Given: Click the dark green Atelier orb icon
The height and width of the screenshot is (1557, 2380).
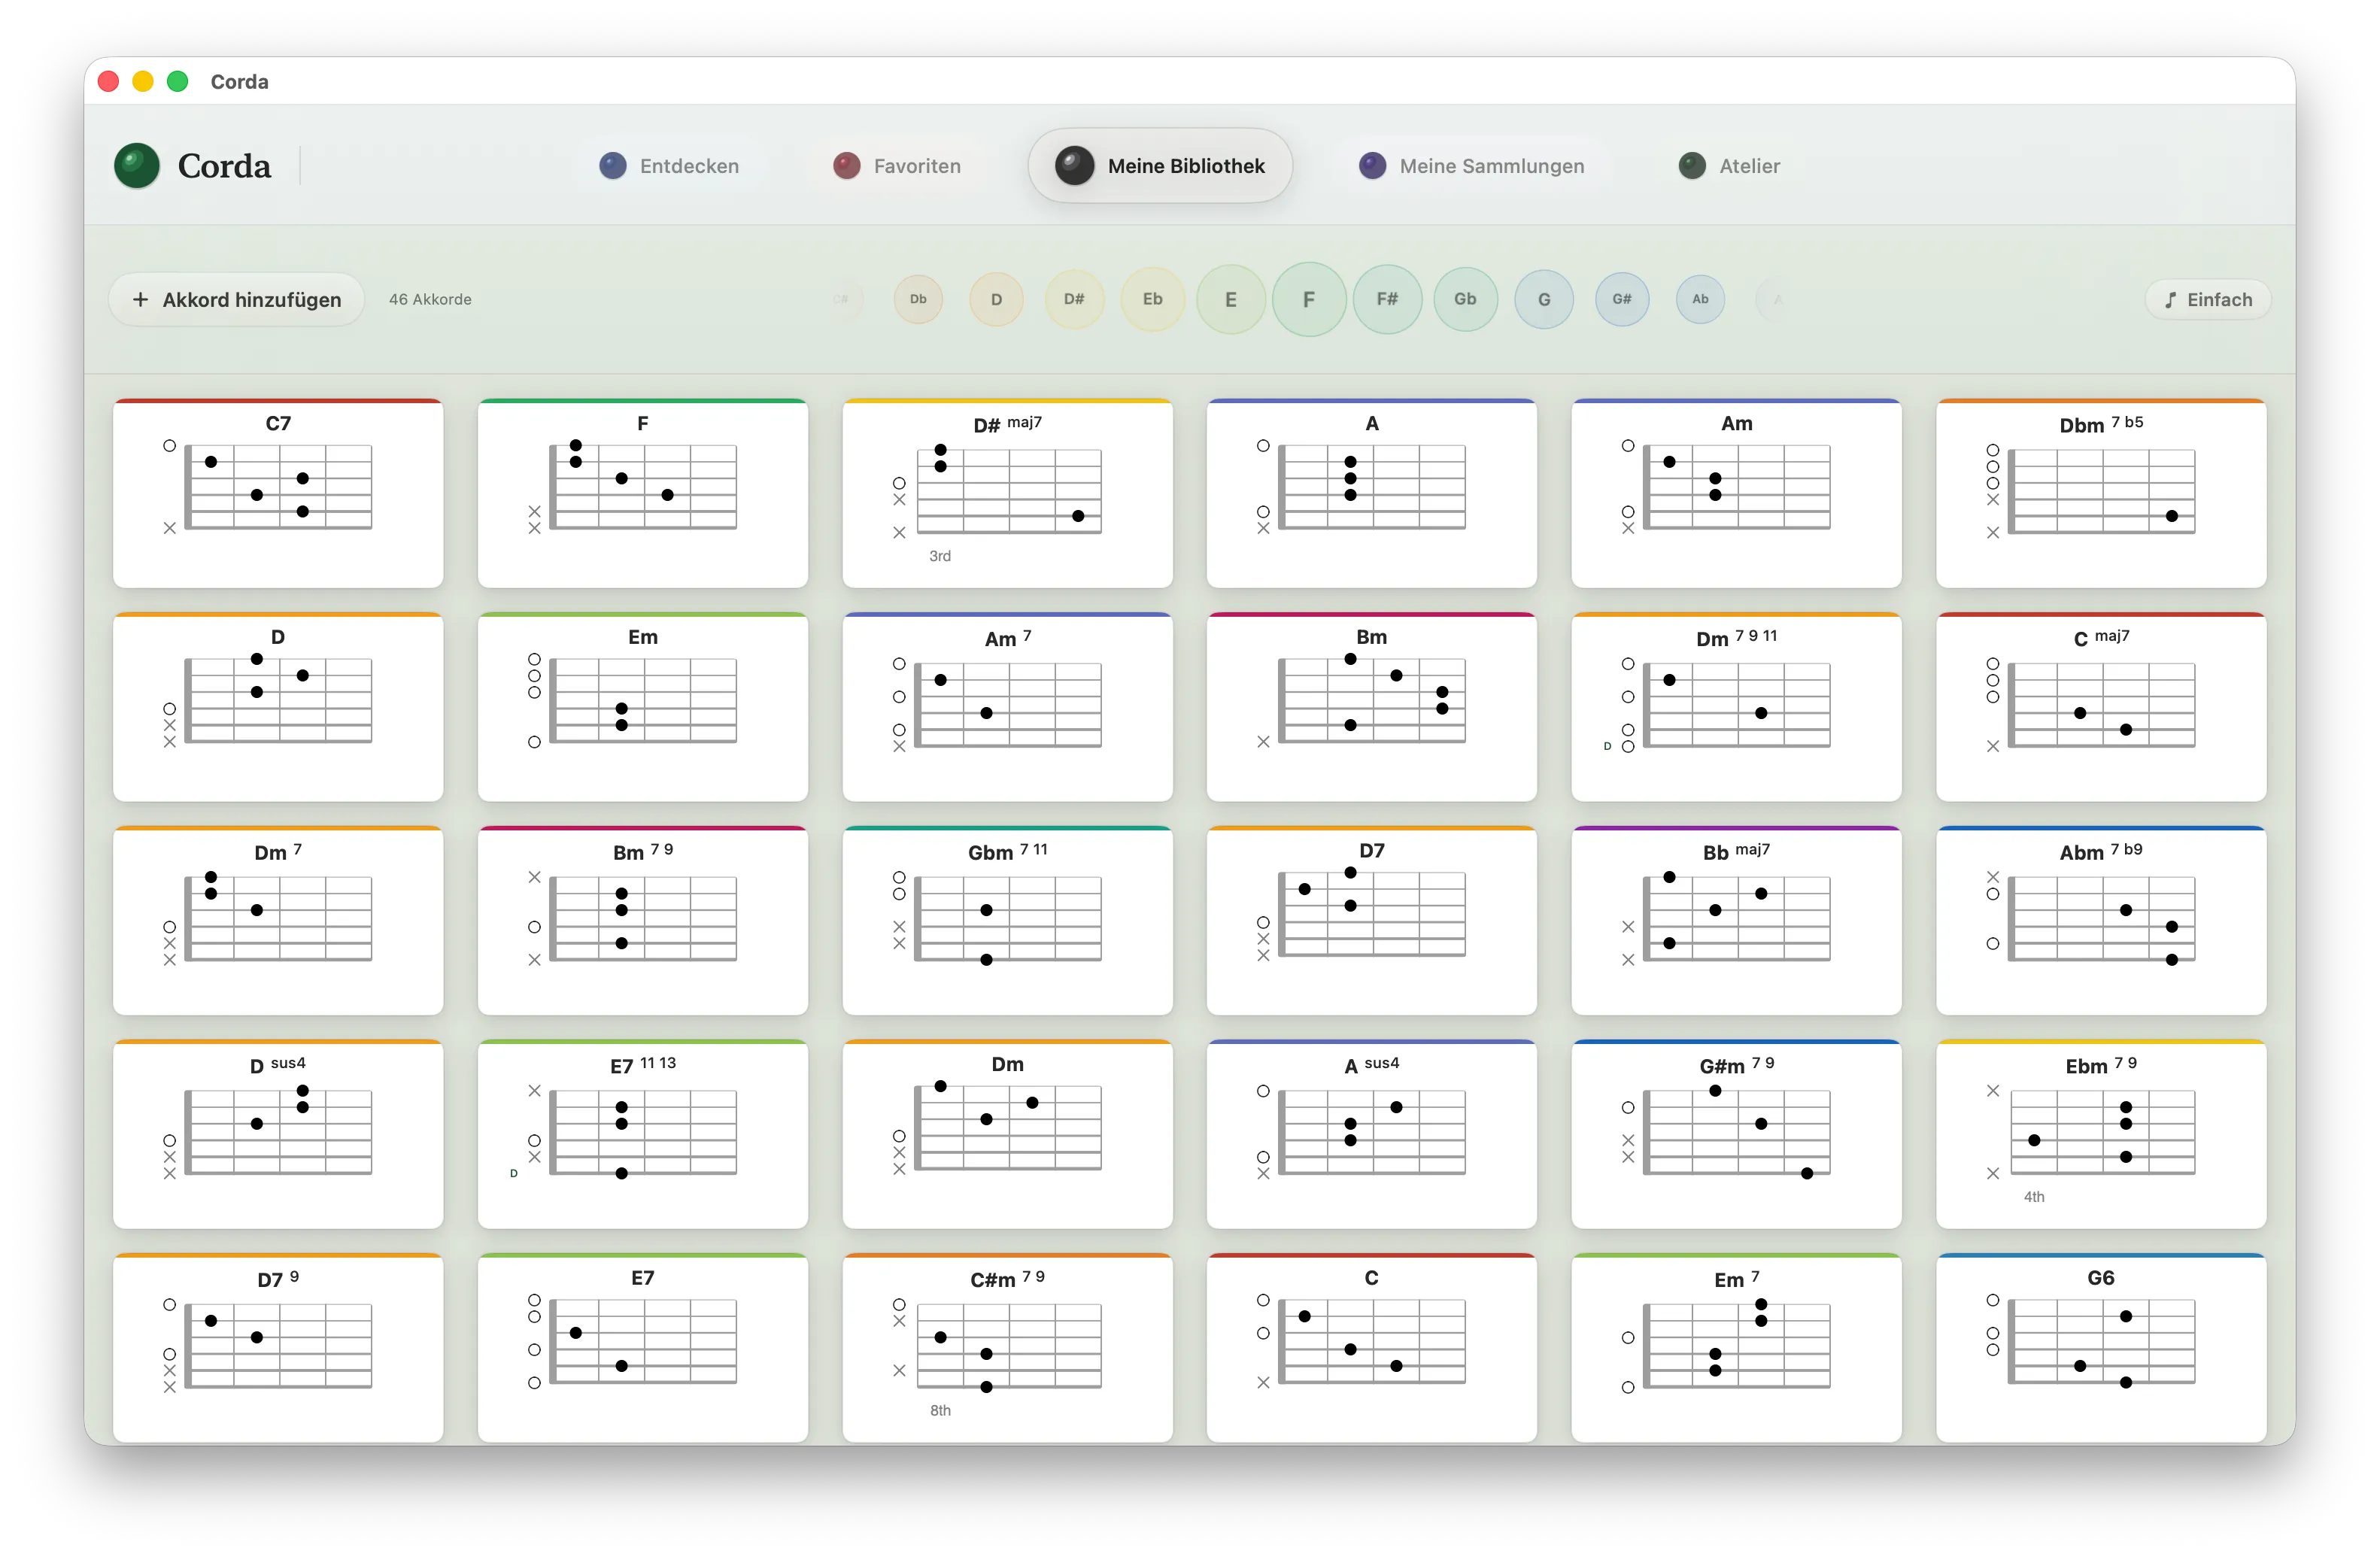Looking at the screenshot, I should [1692, 166].
